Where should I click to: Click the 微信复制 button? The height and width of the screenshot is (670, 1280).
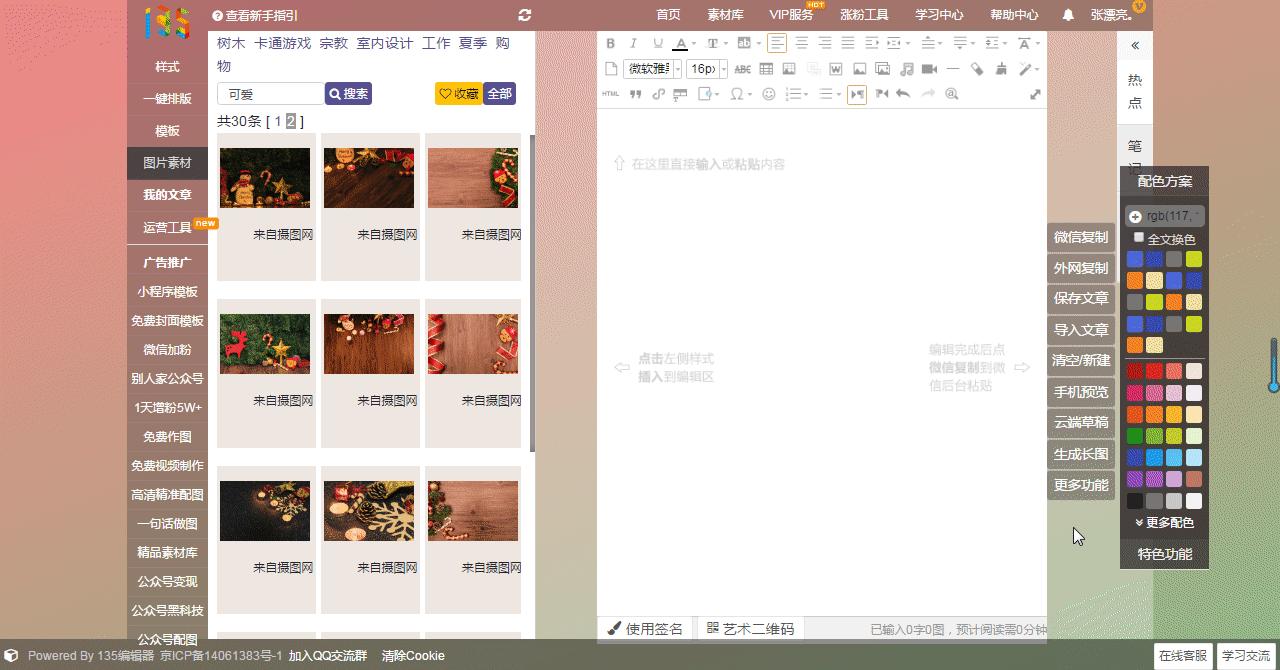(x=1081, y=237)
